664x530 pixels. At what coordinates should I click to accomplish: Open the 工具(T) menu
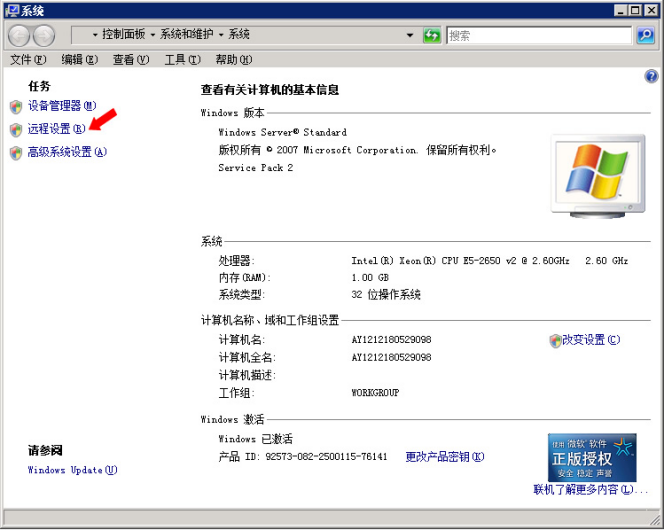182,60
